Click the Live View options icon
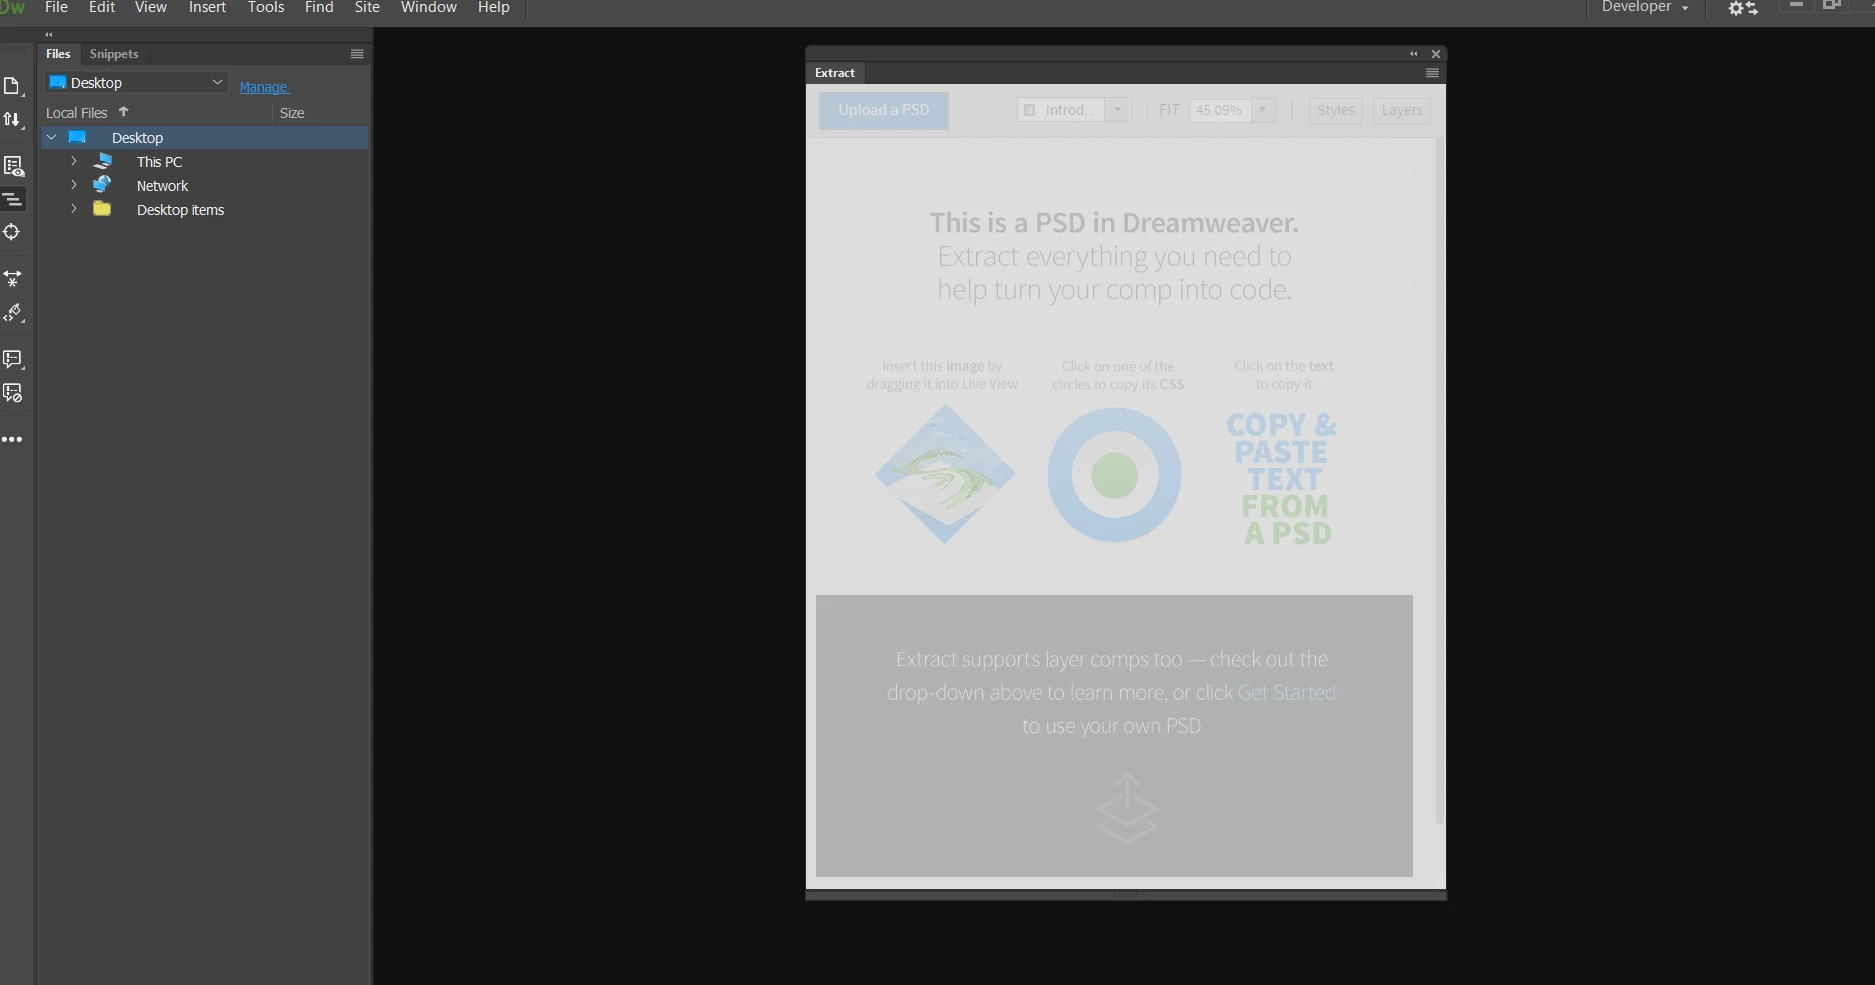This screenshot has height=985, width=1875. point(13,166)
